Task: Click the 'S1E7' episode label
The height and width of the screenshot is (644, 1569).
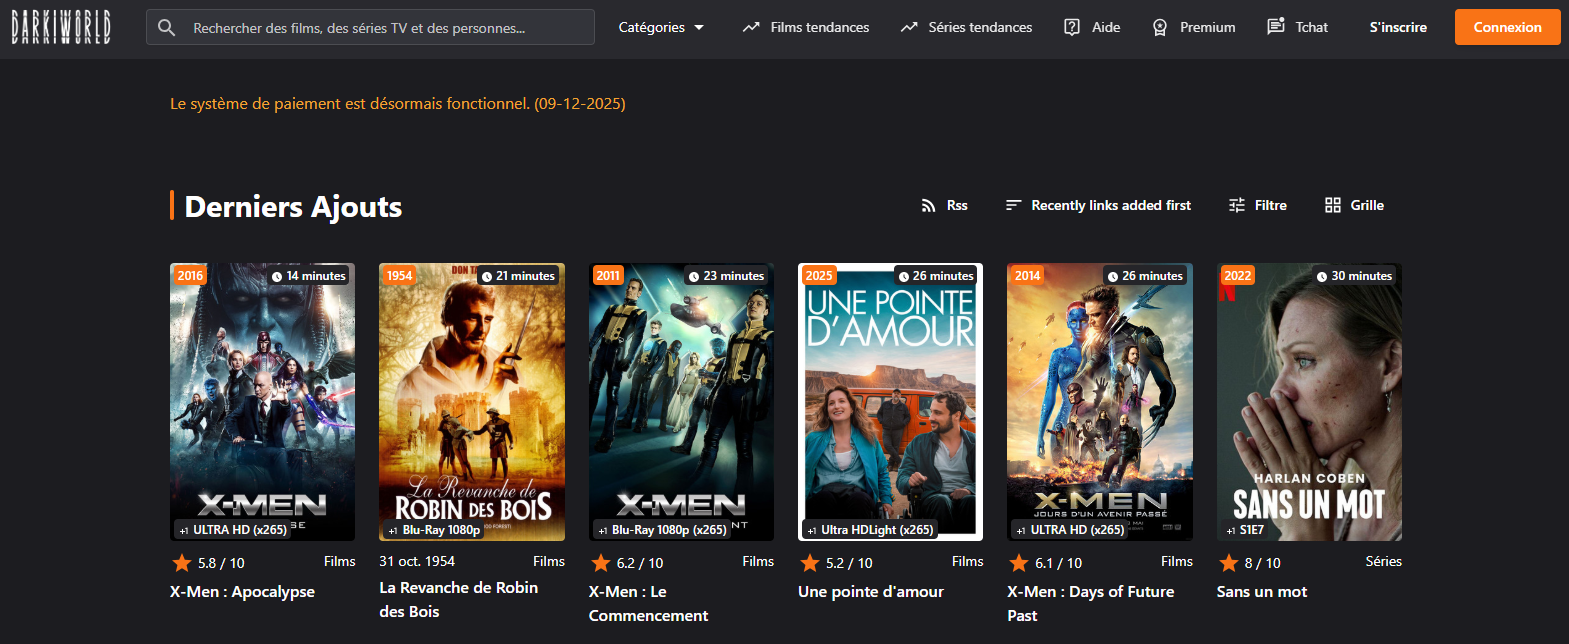Action: pyautogui.click(x=1245, y=530)
